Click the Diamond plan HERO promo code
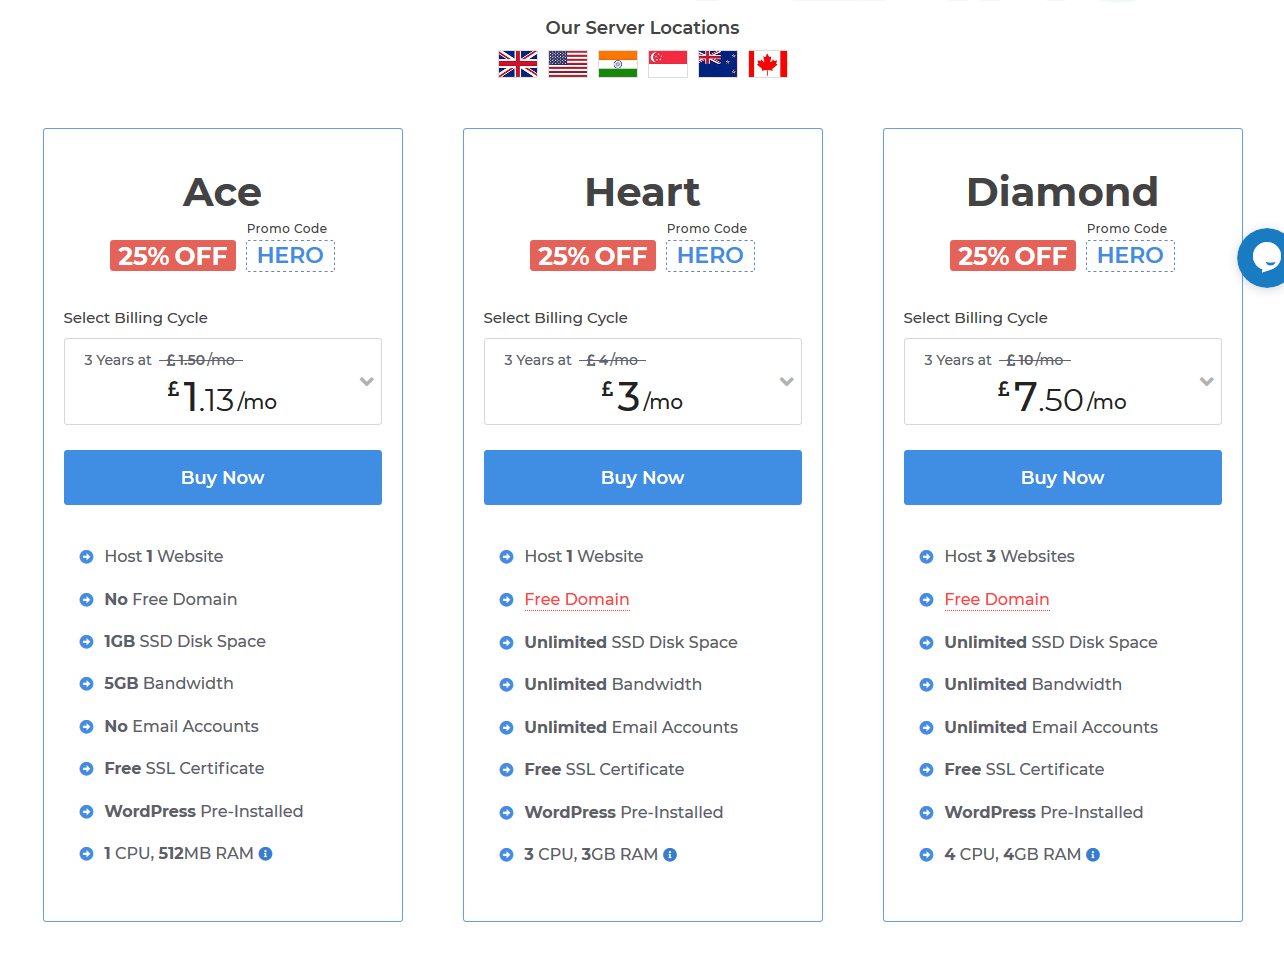The image size is (1284, 965). tap(1130, 256)
